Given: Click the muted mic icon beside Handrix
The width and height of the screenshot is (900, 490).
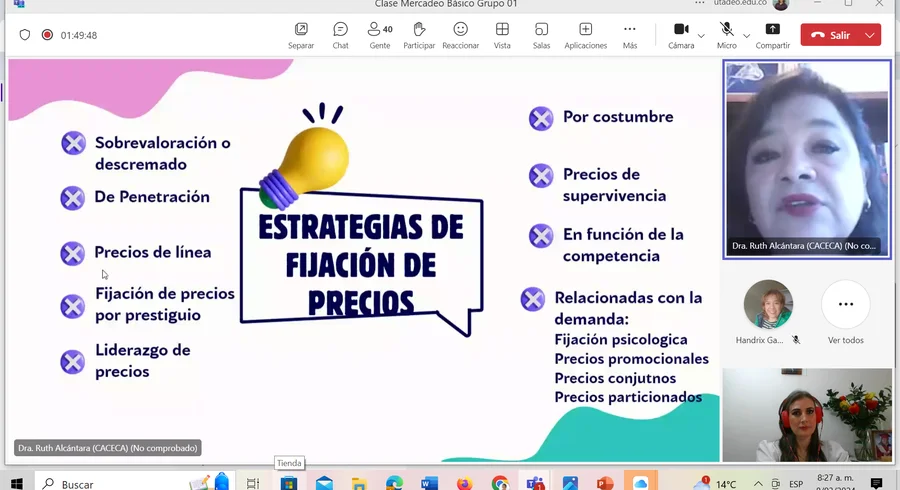Looking at the screenshot, I should click(796, 340).
